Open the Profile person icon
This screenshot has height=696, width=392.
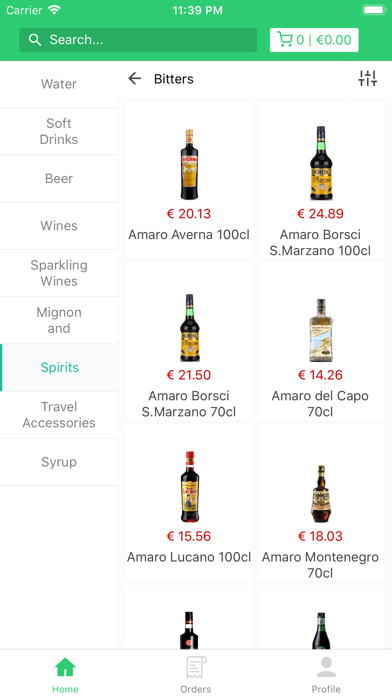326,667
